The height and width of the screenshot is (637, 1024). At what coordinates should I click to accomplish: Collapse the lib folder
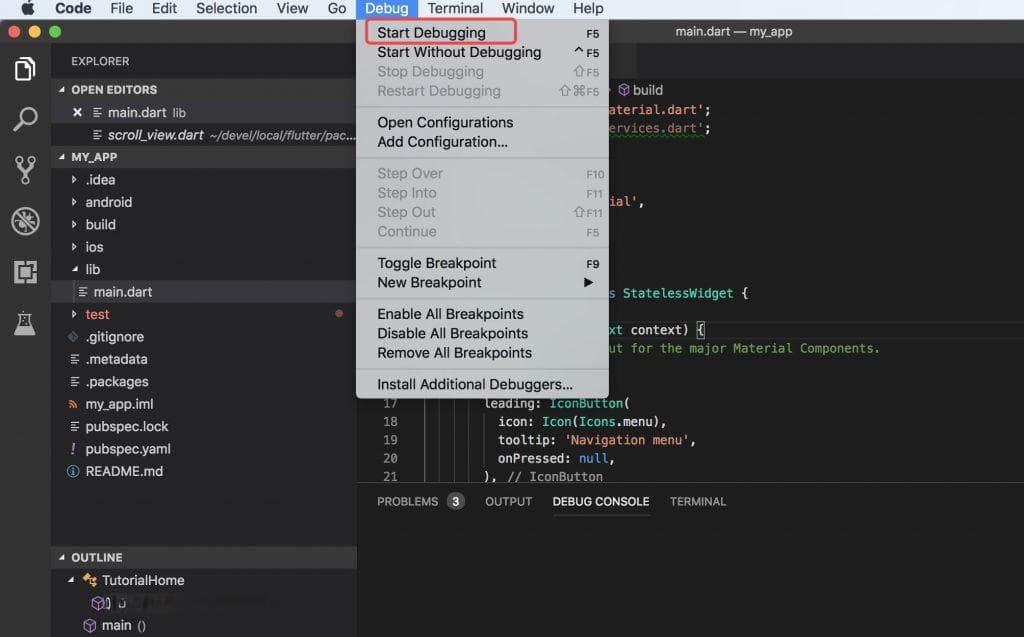(75, 269)
